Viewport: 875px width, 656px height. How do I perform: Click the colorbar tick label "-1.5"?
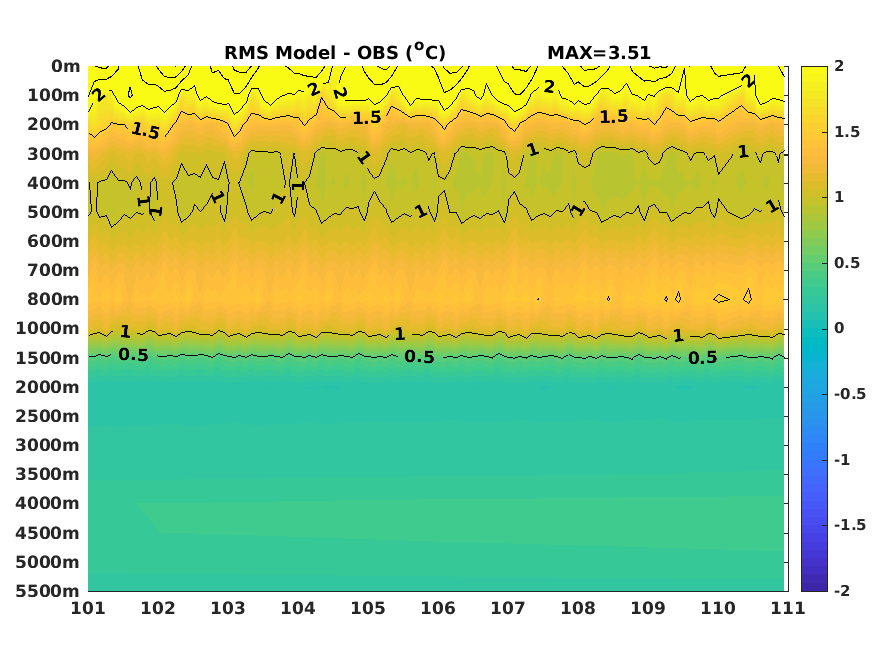coord(850,525)
